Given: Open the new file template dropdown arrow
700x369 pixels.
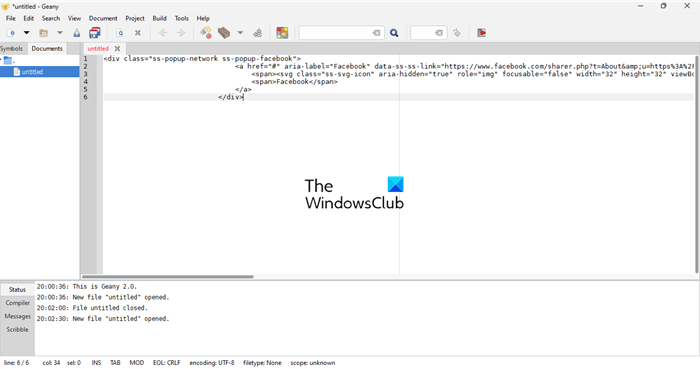Looking at the screenshot, I should [x=26, y=33].
